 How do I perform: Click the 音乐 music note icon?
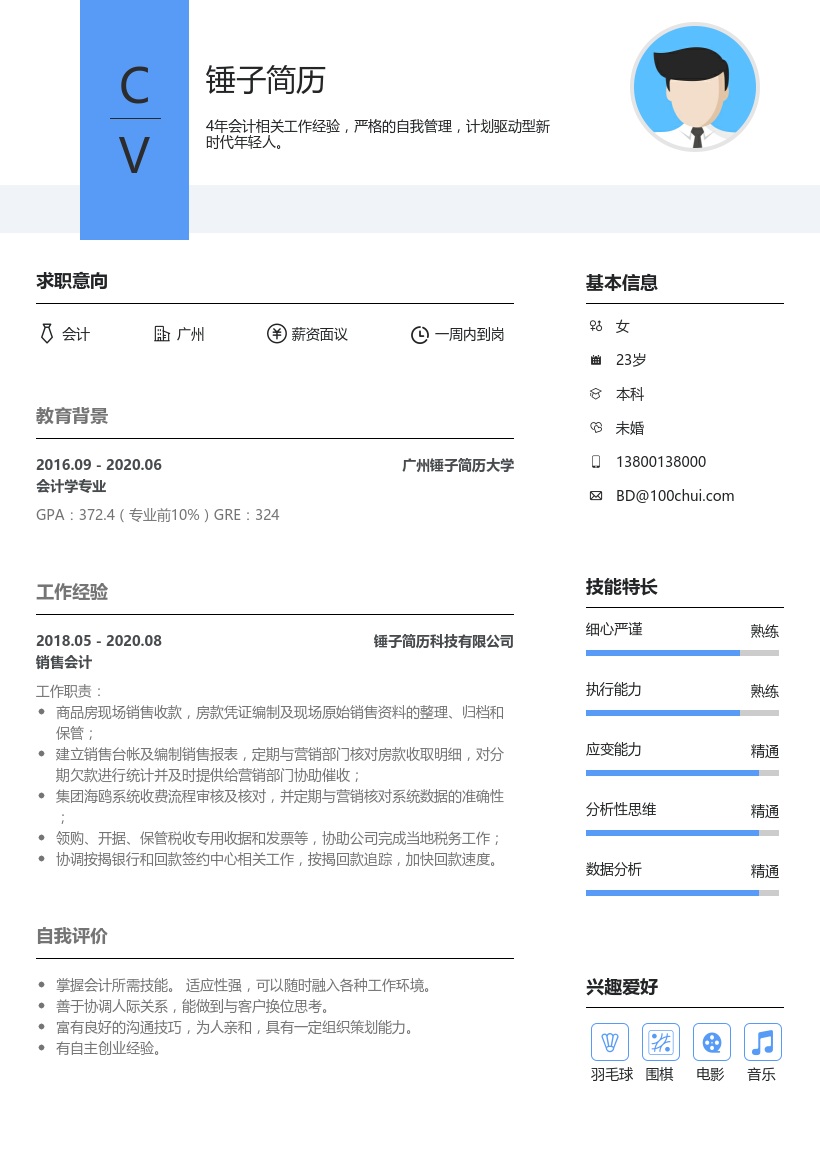(762, 1042)
